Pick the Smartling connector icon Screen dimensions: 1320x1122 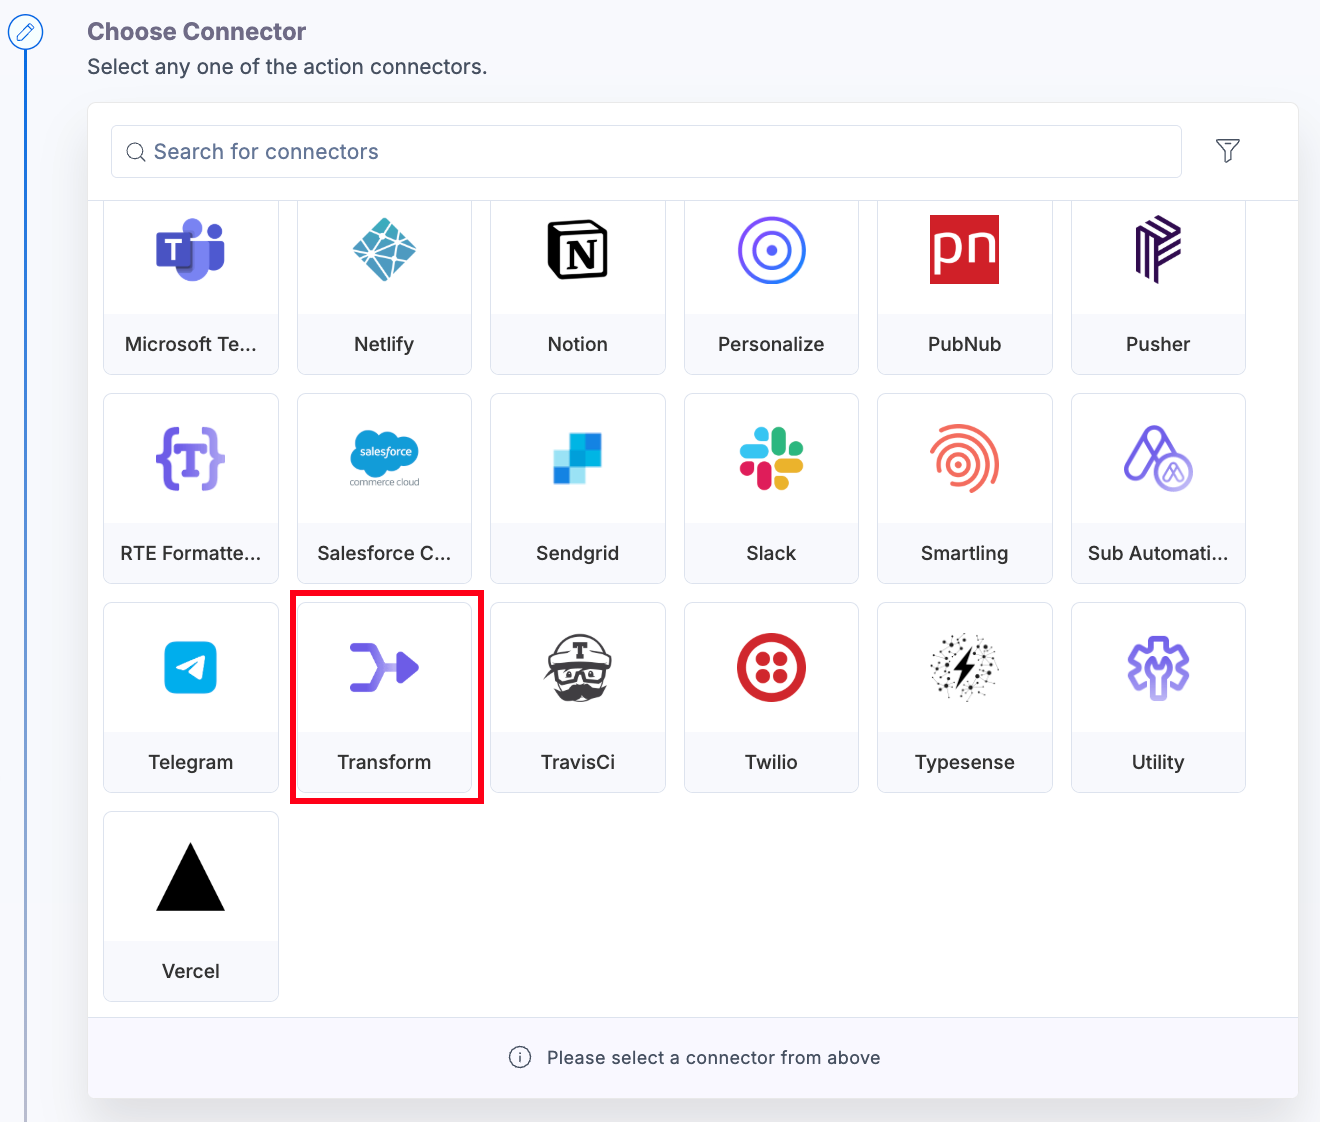(x=964, y=459)
